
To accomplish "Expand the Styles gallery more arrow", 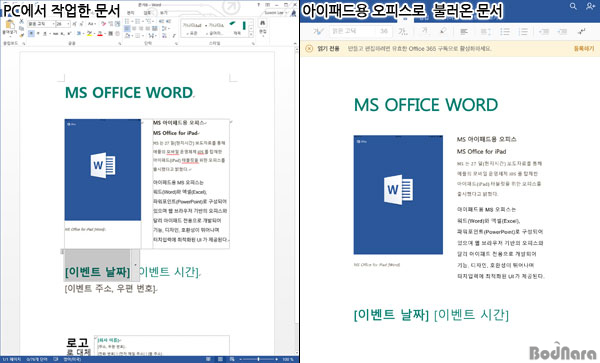I will [251, 34].
